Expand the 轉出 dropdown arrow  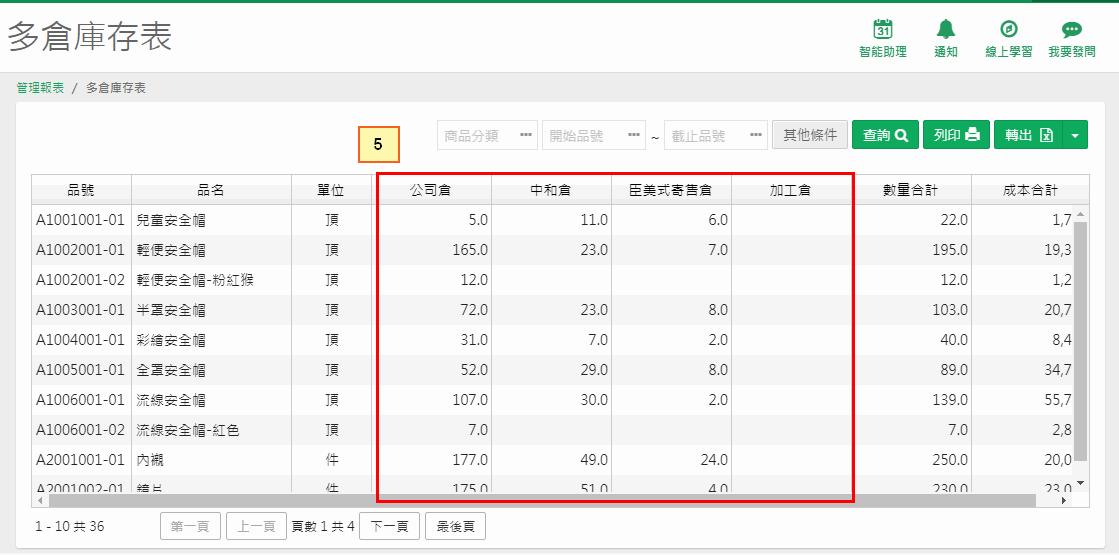(1075, 135)
